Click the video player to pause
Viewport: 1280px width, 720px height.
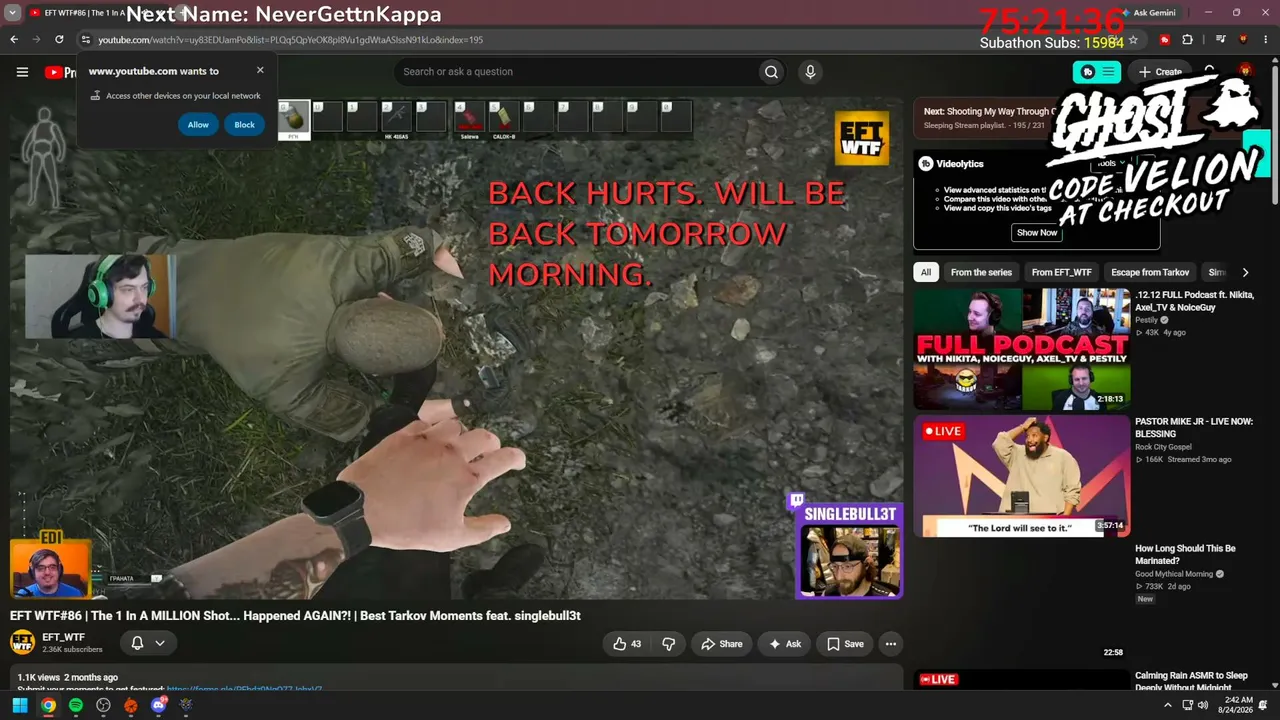point(456,348)
